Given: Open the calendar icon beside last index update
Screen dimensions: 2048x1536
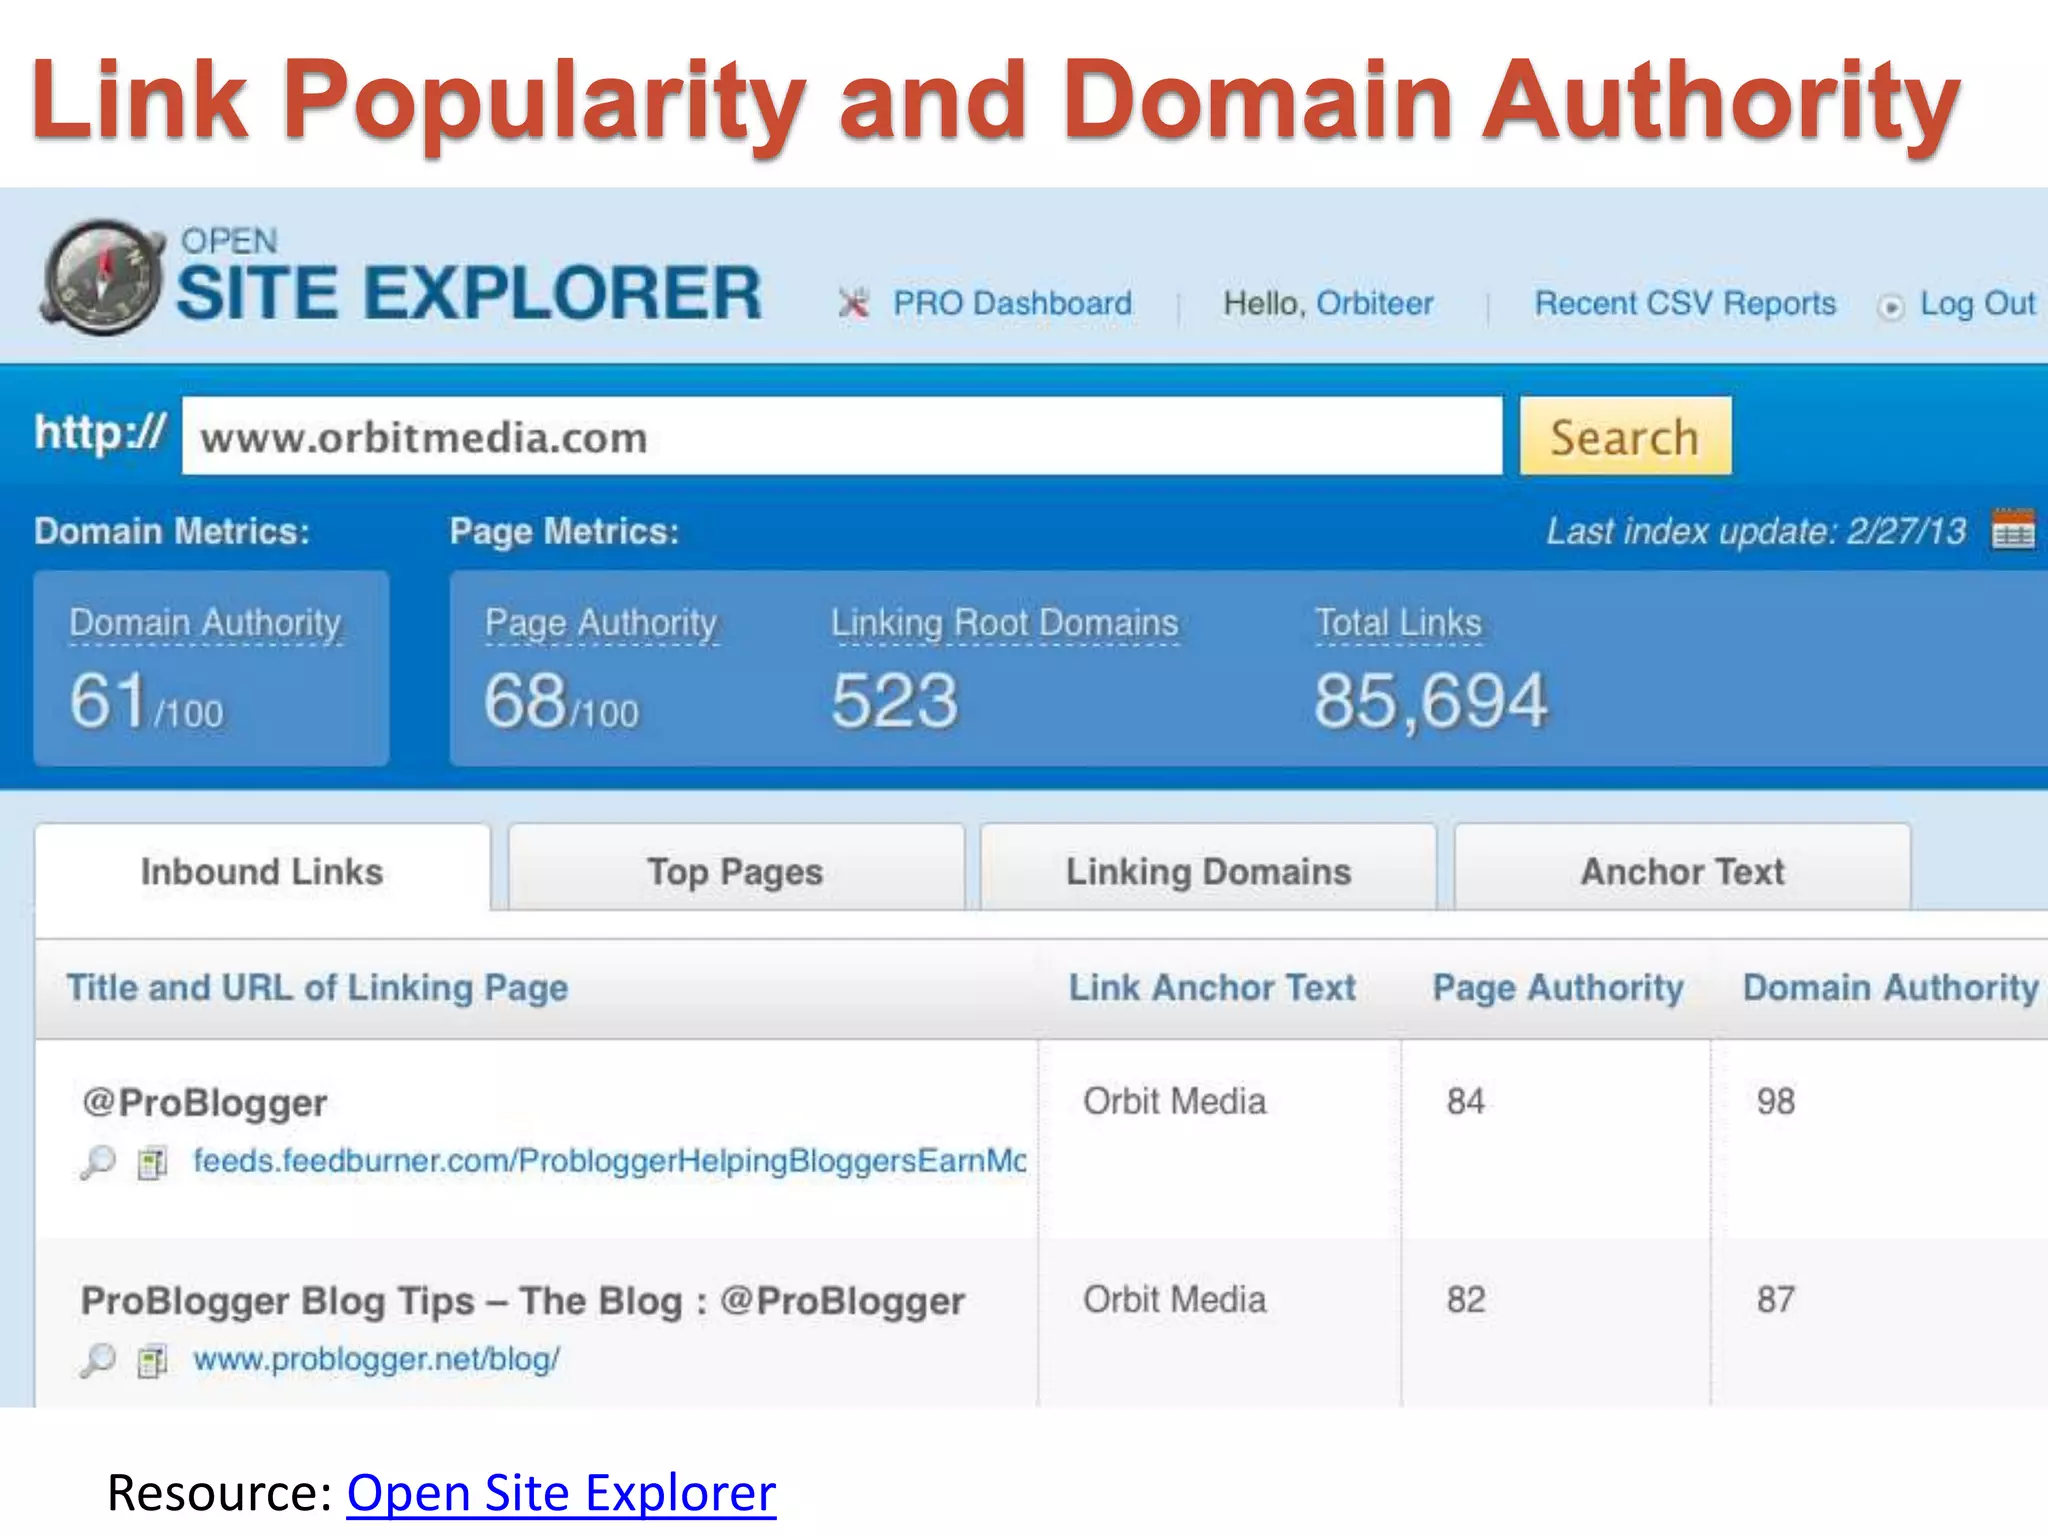Looking at the screenshot, I should point(2012,530).
